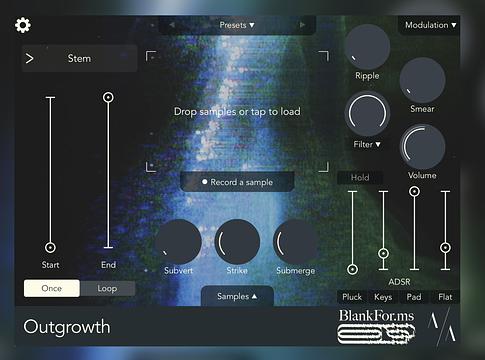This screenshot has width=485, height=360.
Task: Toggle the Hold button
Action: [360, 178]
